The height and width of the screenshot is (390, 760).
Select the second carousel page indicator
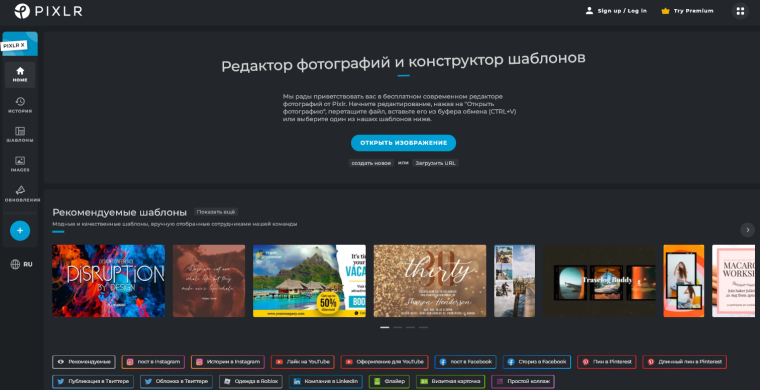click(x=397, y=328)
